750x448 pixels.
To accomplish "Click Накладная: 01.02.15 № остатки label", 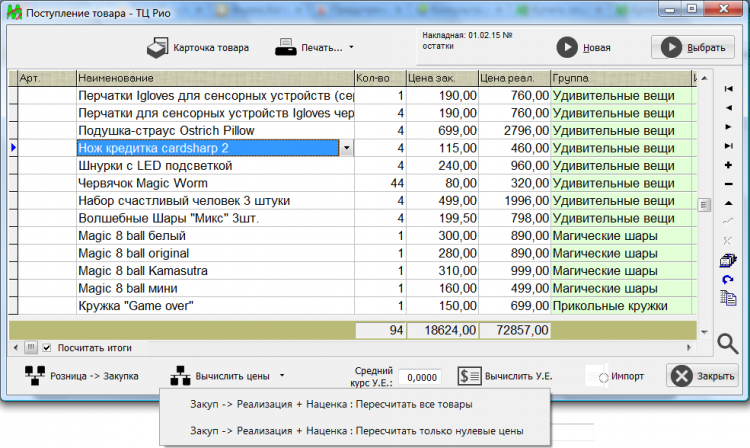I will (467, 41).
